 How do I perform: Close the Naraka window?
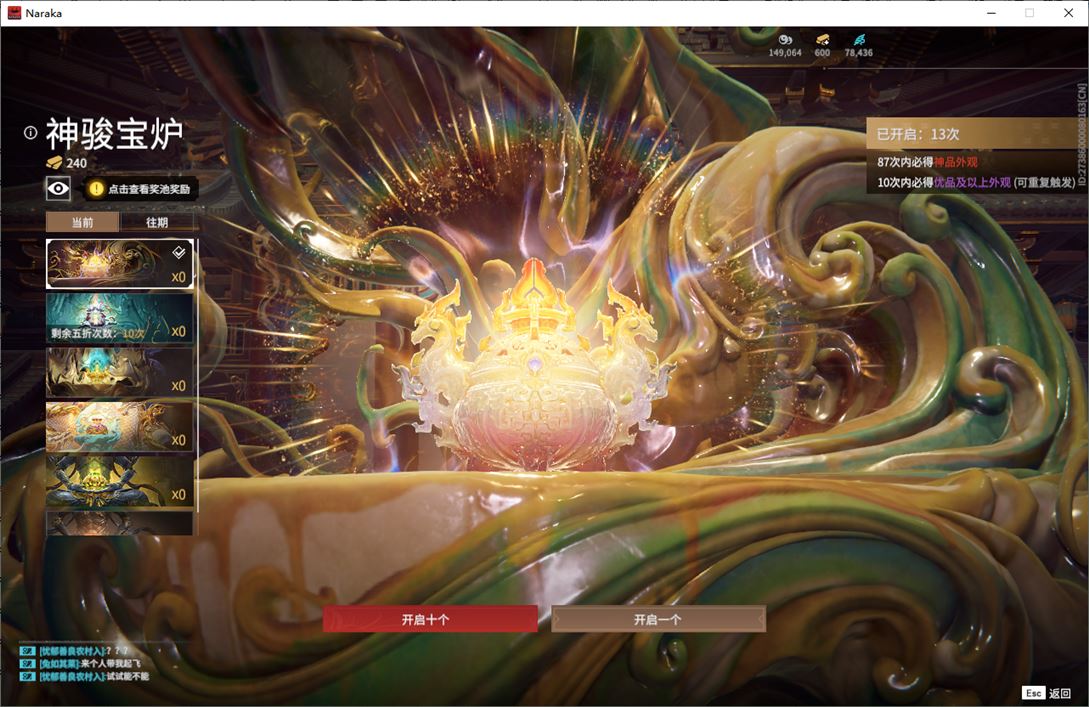(1069, 13)
